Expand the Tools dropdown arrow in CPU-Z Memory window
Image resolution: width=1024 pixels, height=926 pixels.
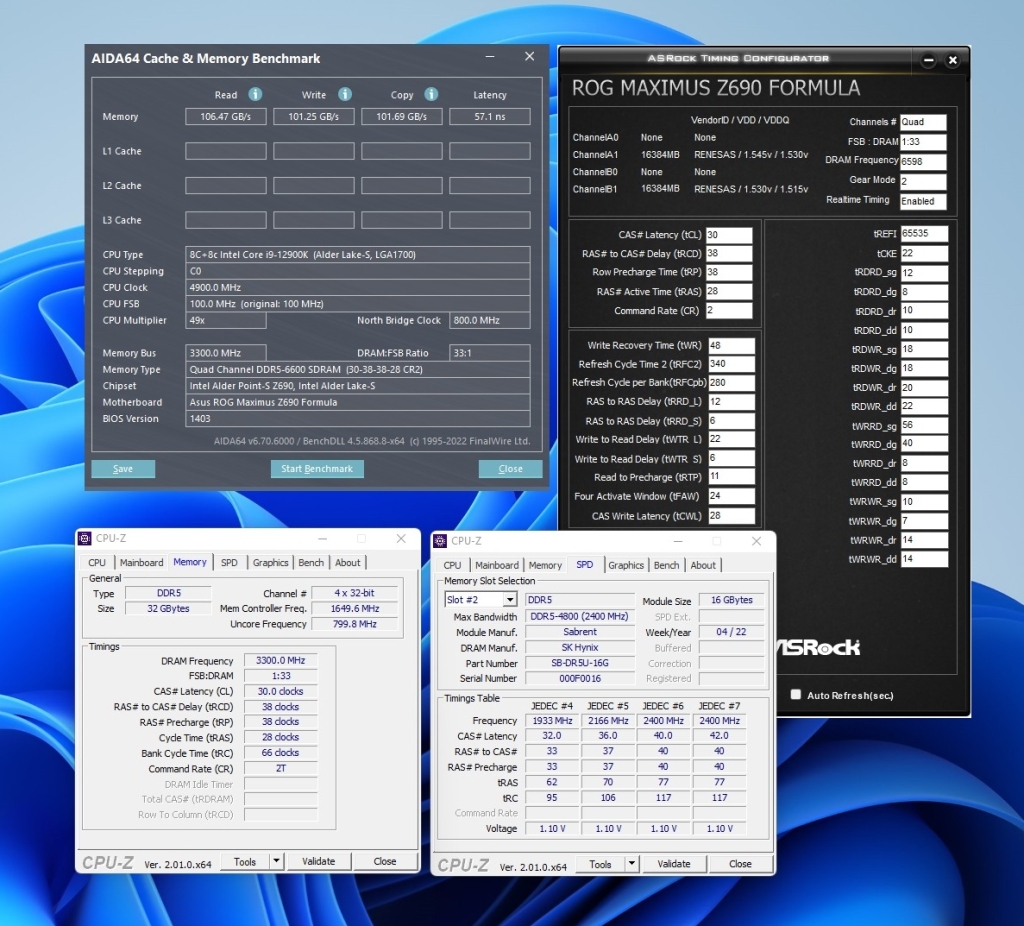pyautogui.click(x=276, y=861)
